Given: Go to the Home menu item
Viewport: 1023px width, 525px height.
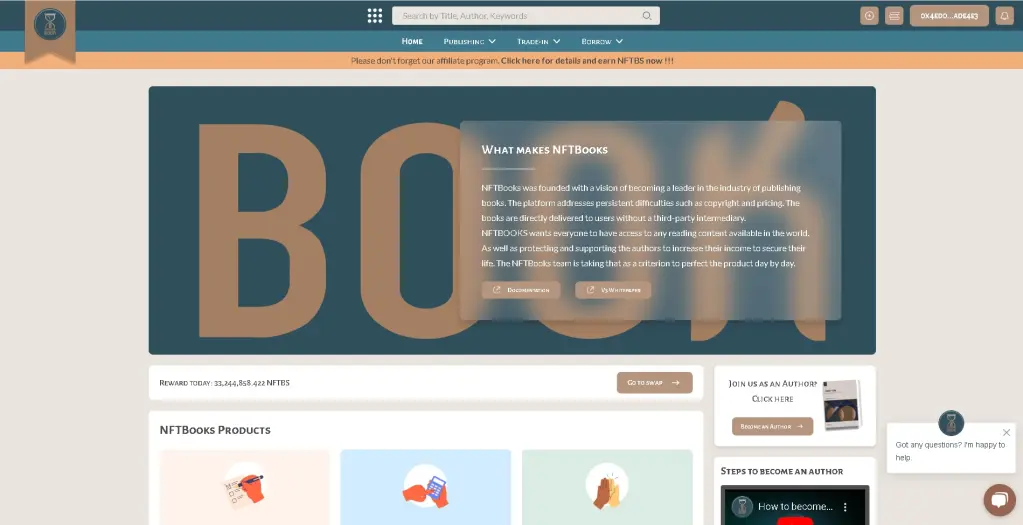Looking at the screenshot, I should (x=412, y=41).
